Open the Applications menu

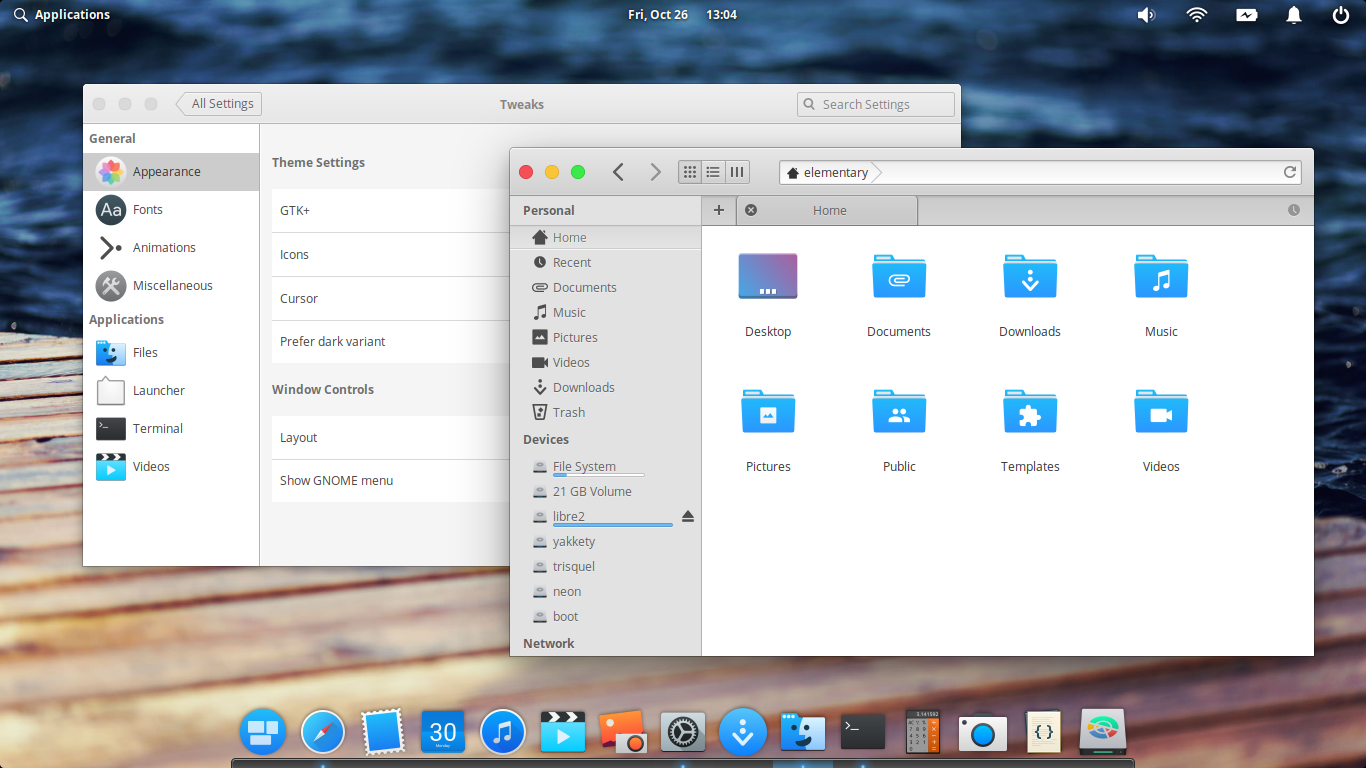click(61, 14)
